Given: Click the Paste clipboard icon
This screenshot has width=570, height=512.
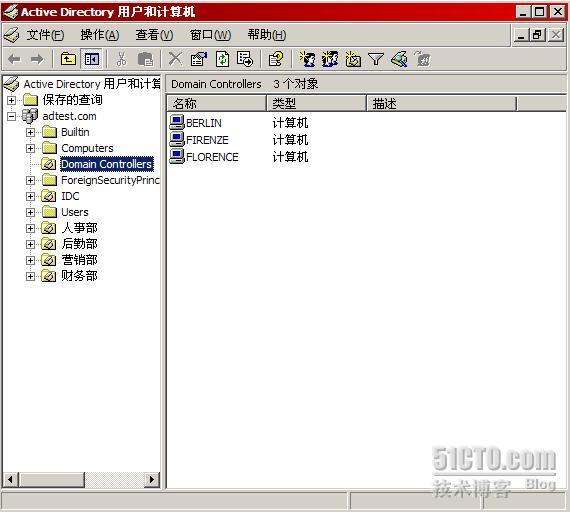Looking at the screenshot, I should (x=146, y=59).
